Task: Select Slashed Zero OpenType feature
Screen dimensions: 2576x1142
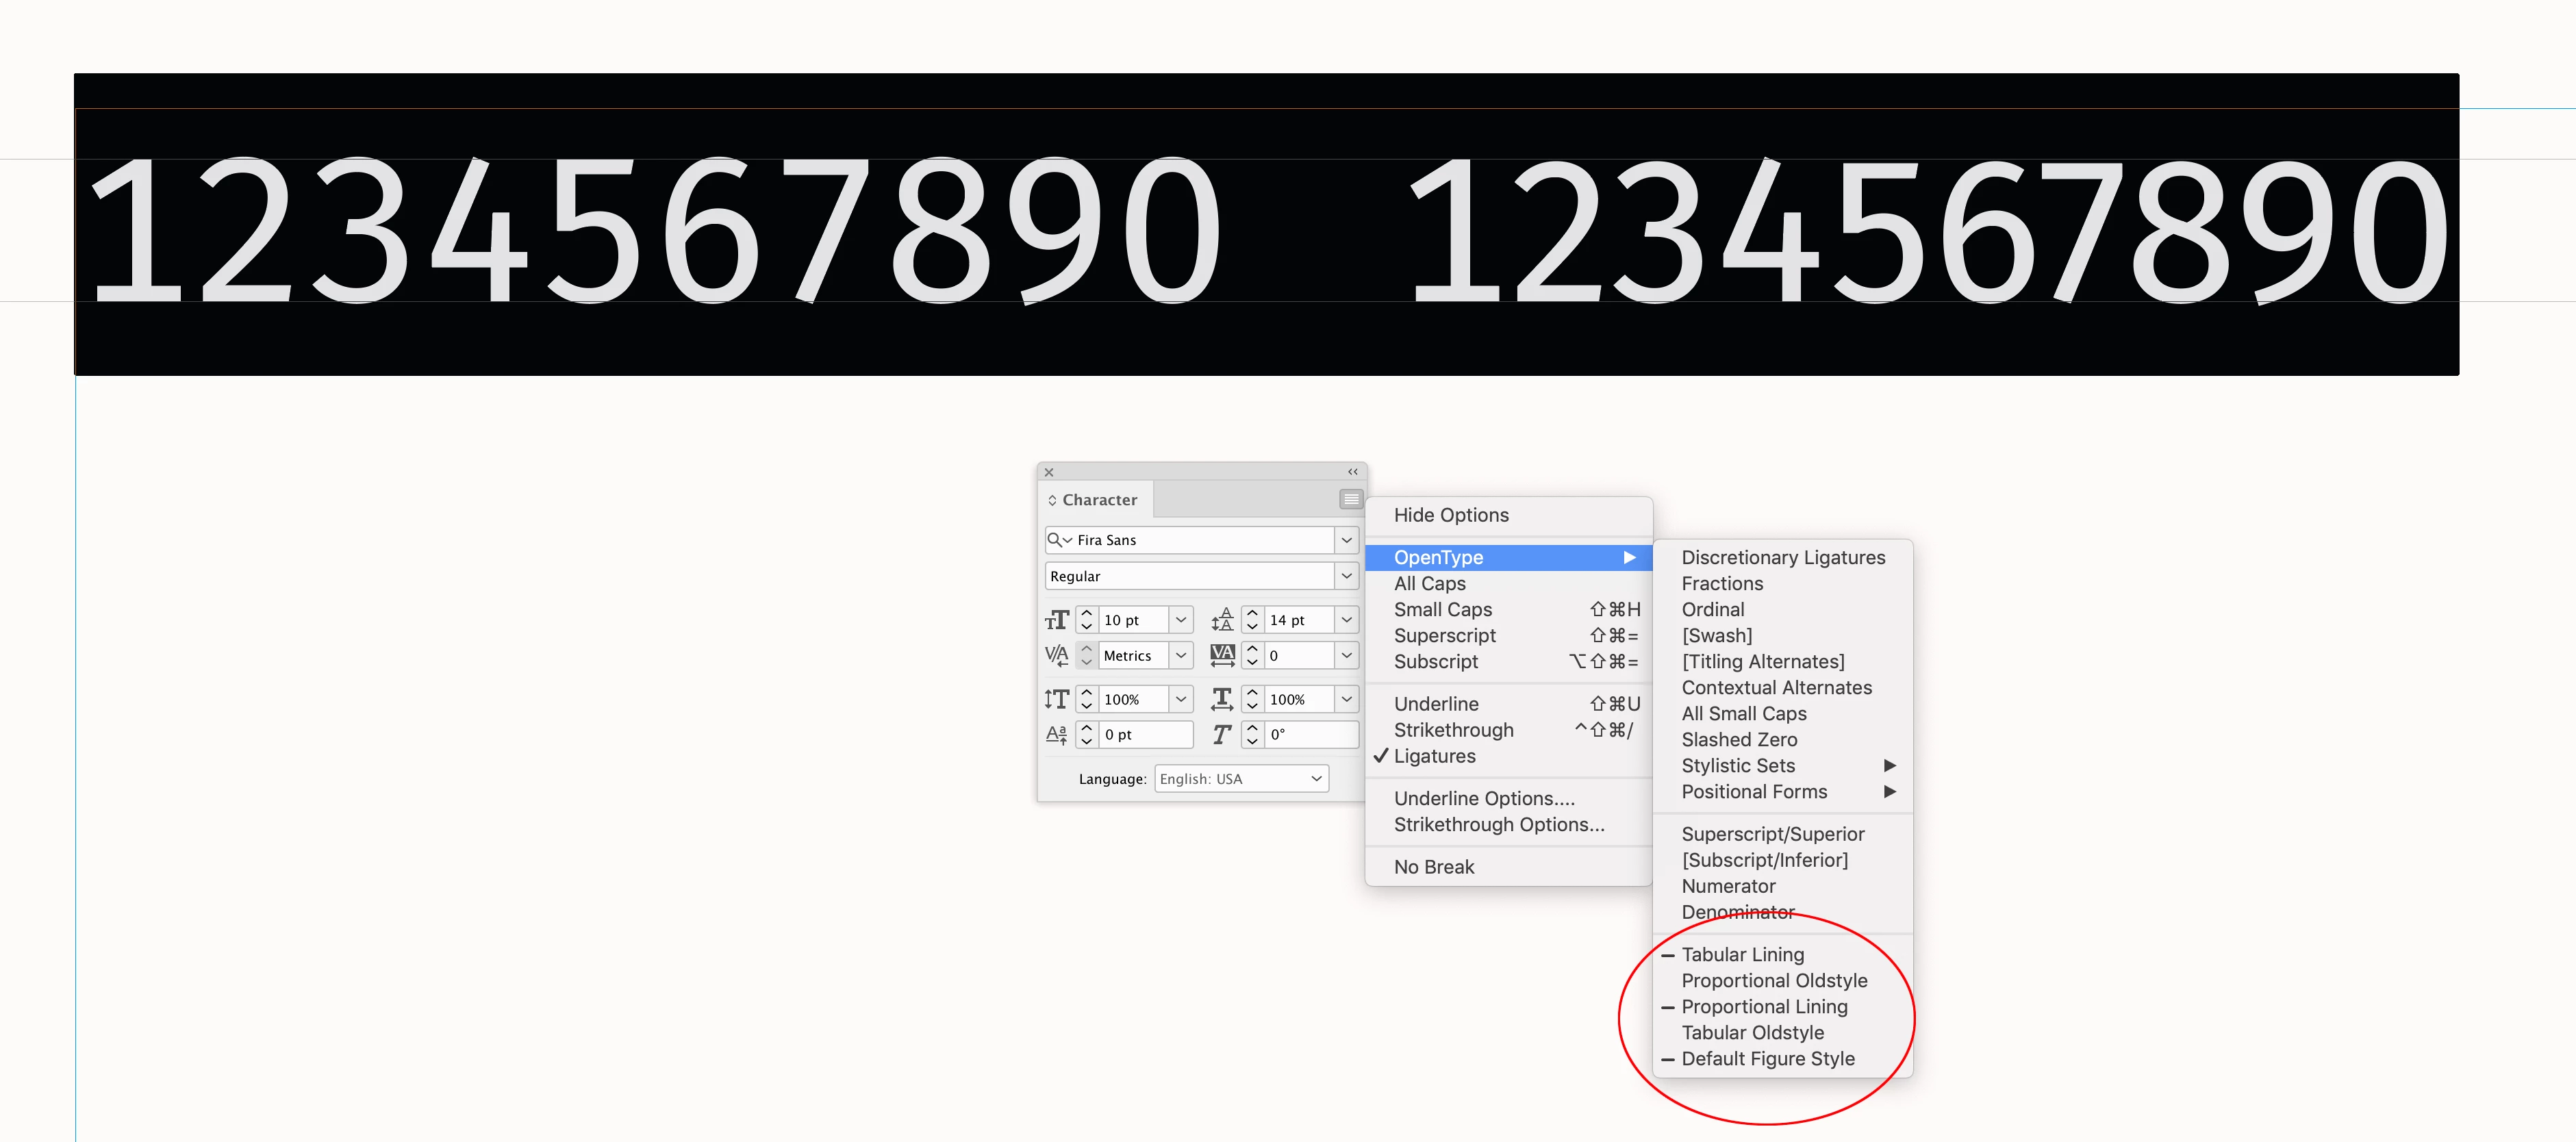Action: (x=1739, y=740)
